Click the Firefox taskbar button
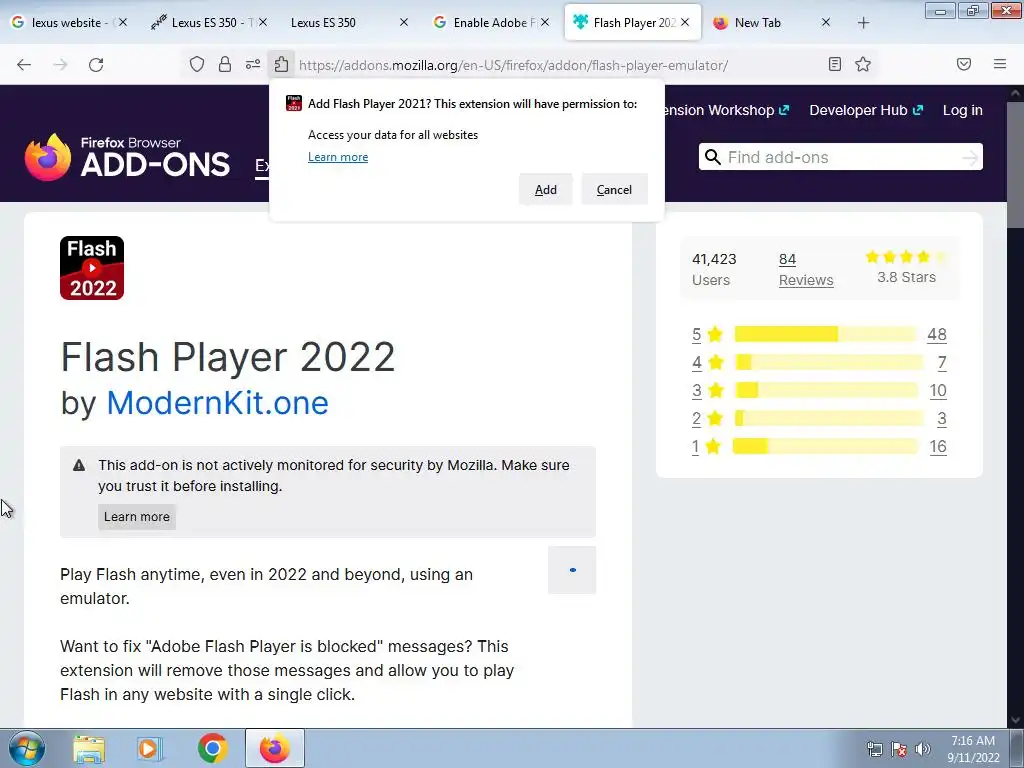The width and height of the screenshot is (1024, 768). [x=274, y=748]
